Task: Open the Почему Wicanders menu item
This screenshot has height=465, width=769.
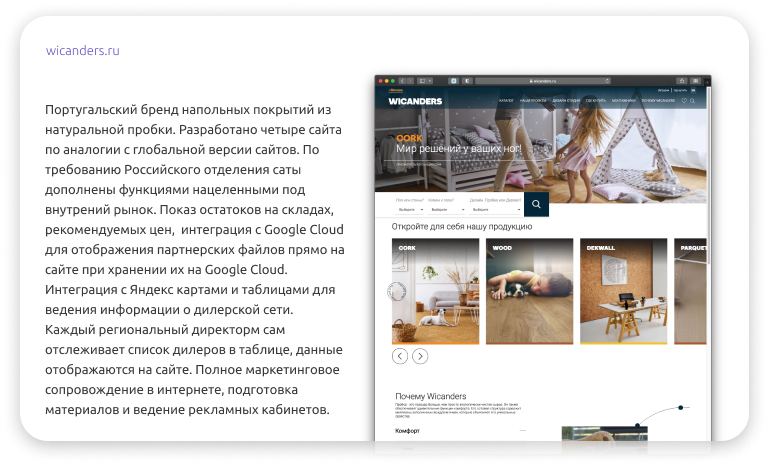Action: coord(658,101)
